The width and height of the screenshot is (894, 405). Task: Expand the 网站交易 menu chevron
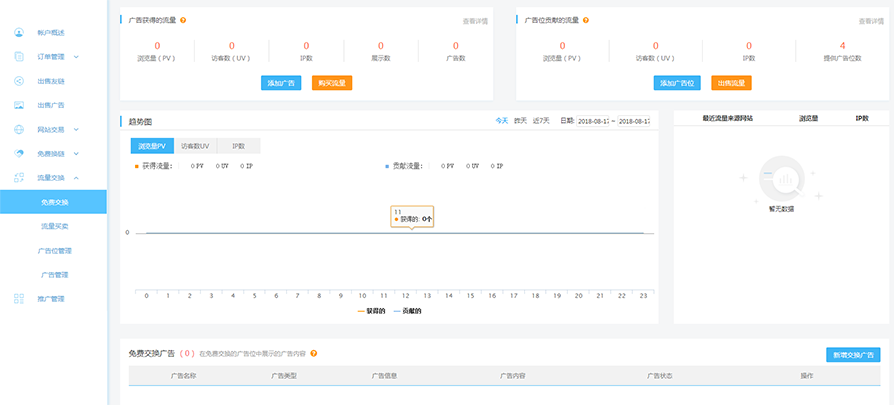coord(76,129)
